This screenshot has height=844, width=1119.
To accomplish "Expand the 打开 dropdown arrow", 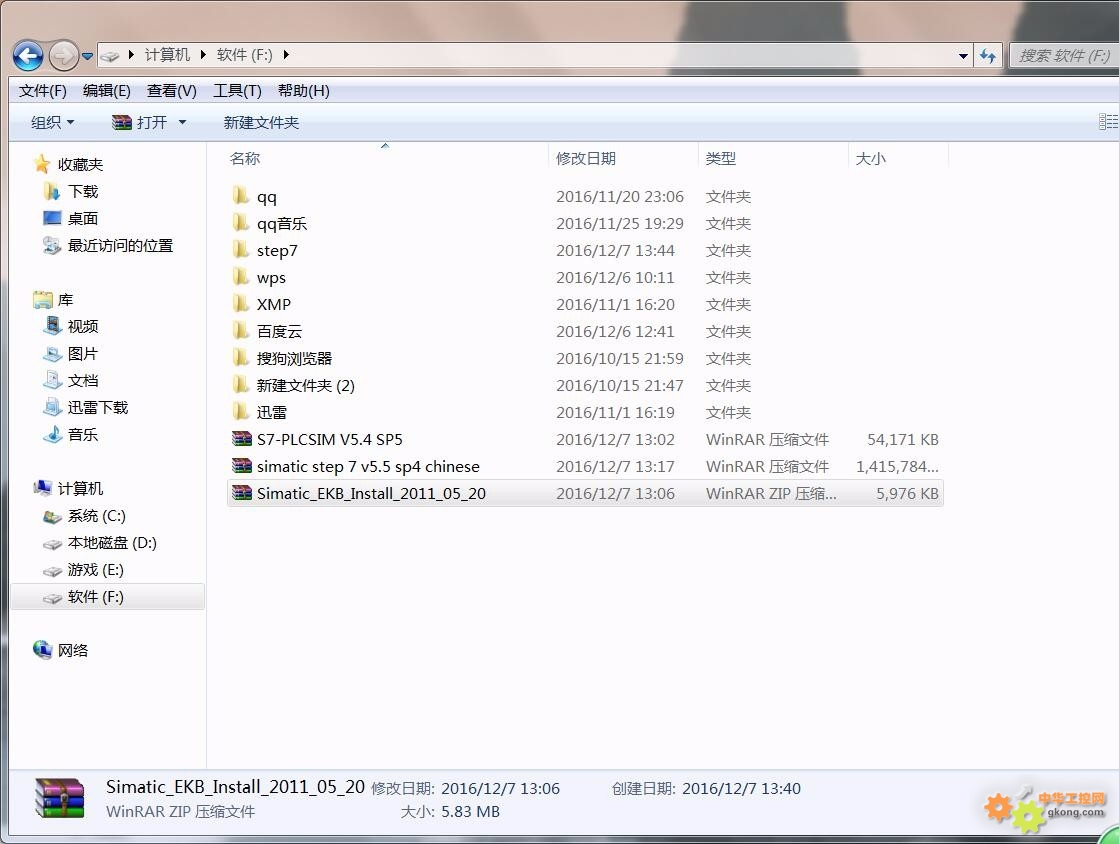I will point(182,123).
